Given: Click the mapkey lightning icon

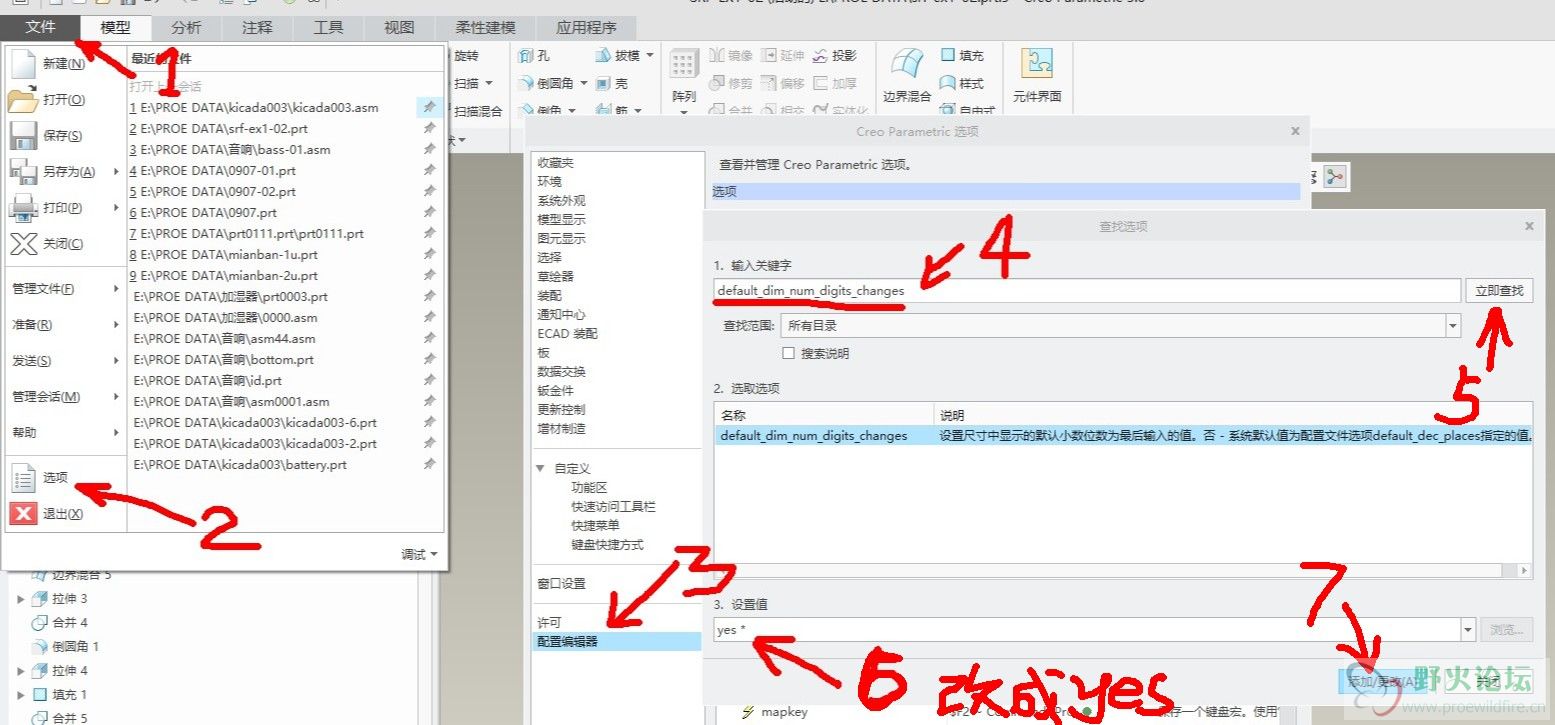Looking at the screenshot, I should 747,712.
